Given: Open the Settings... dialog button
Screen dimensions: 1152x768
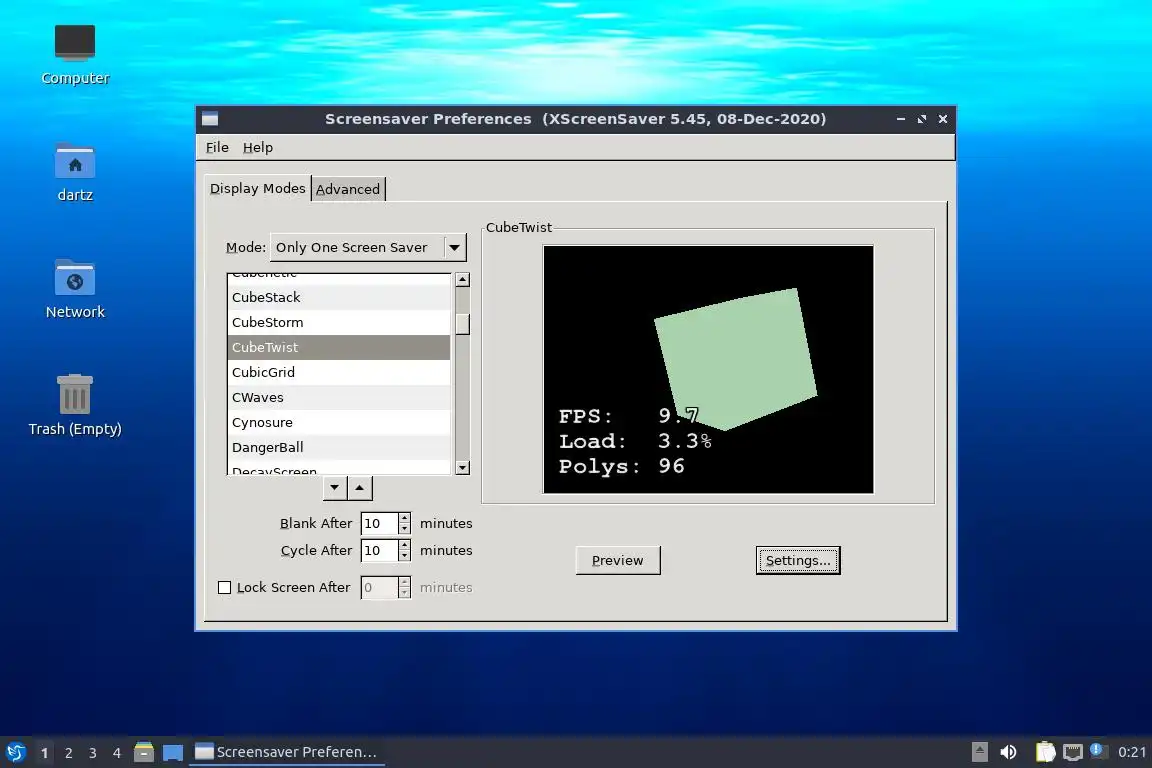Looking at the screenshot, I should (798, 560).
